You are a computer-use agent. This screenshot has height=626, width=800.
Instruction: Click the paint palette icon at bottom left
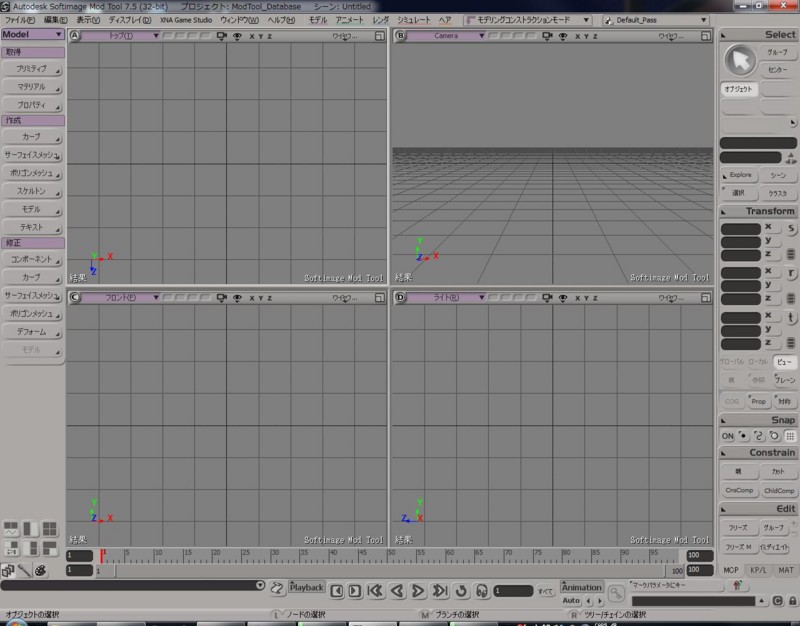[40, 570]
